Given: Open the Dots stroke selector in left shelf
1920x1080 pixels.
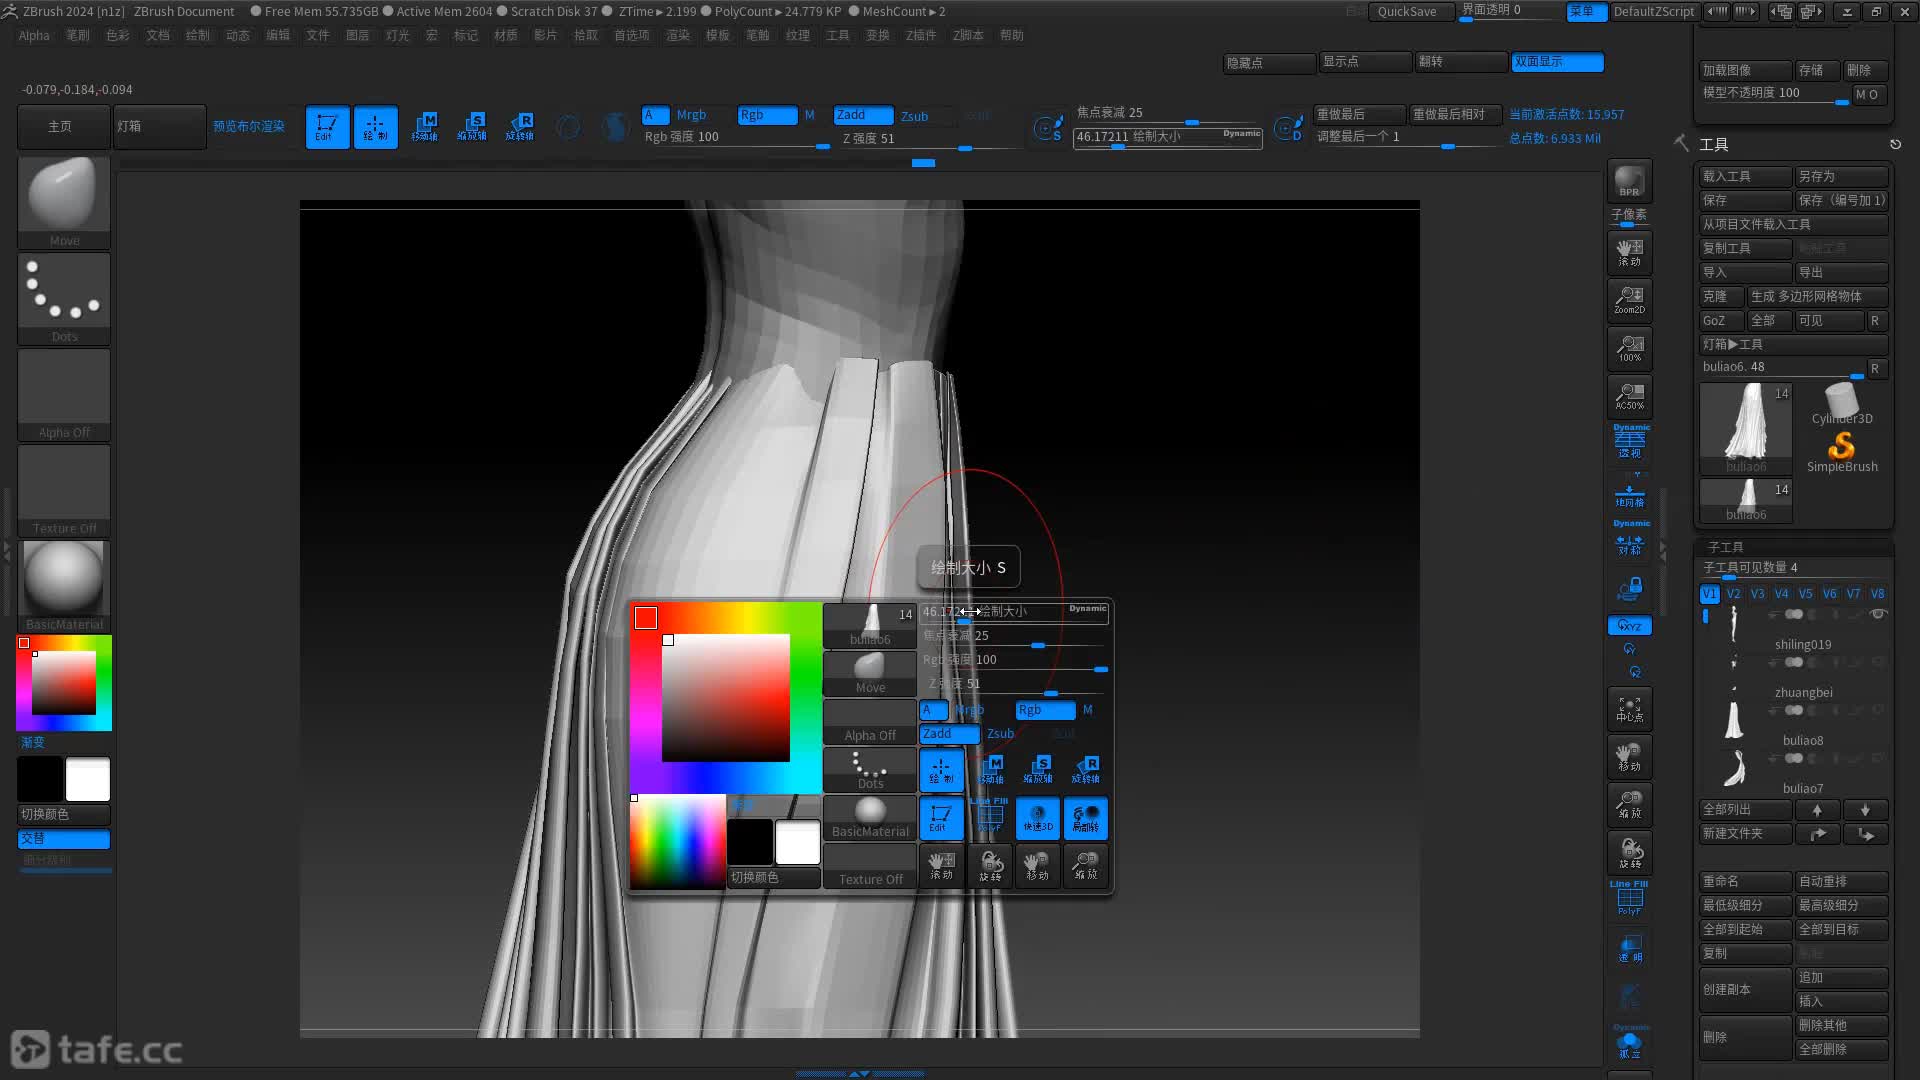Looking at the screenshot, I should pos(64,298).
